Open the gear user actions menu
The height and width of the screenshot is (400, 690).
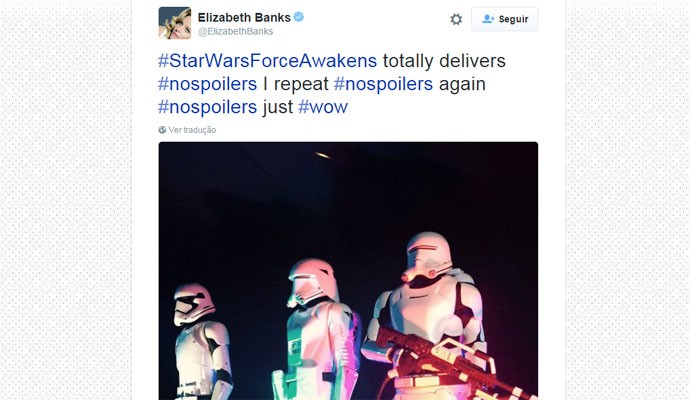tap(456, 19)
